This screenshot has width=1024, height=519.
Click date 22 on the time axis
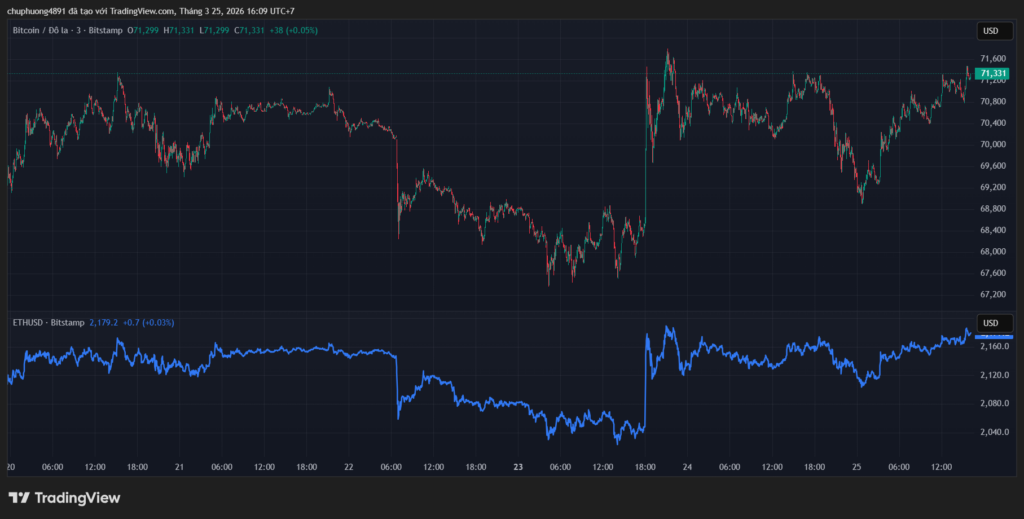[348, 467]
